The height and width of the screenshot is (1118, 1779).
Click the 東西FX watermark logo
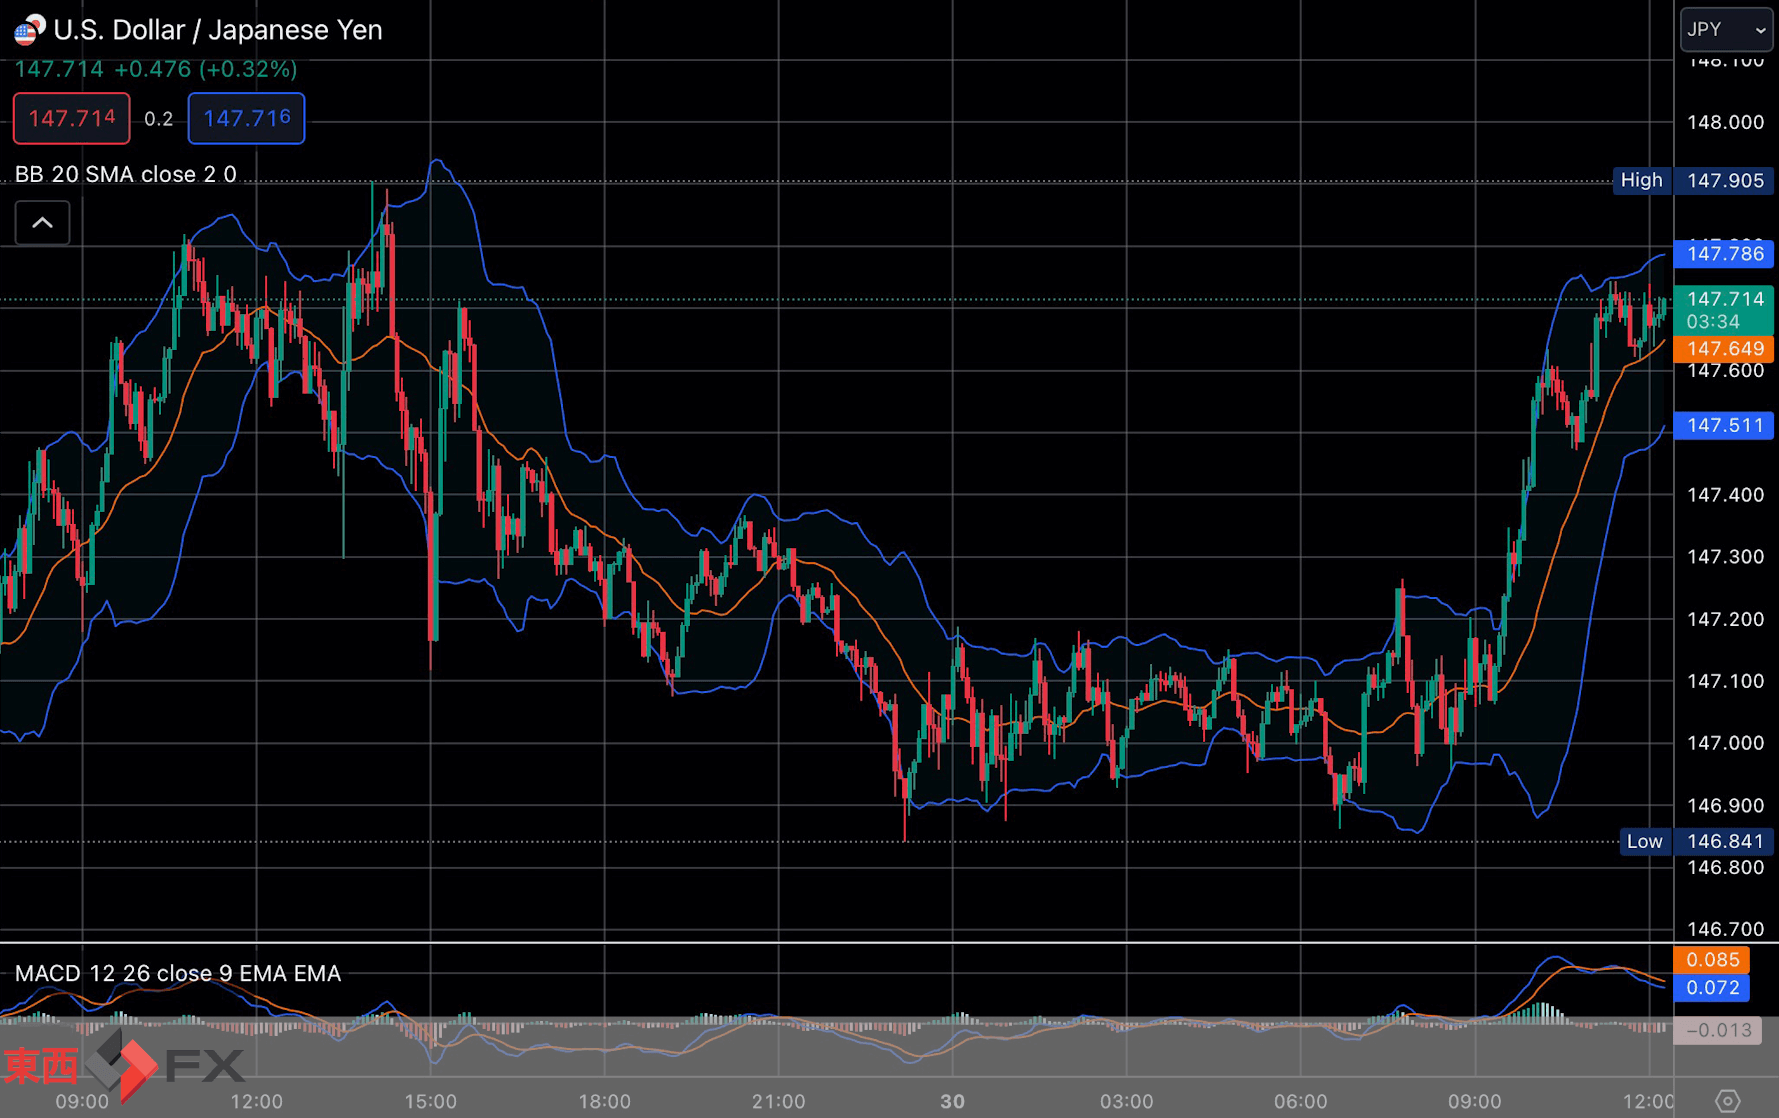tap(123, 1064)
